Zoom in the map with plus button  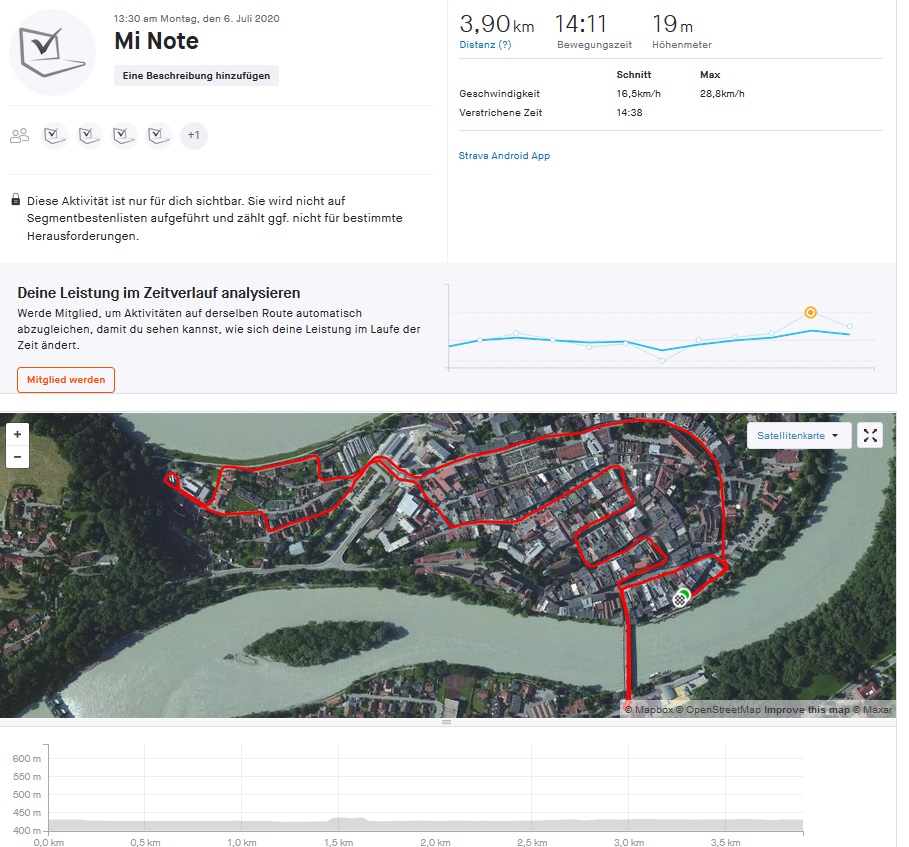(17, 434)
